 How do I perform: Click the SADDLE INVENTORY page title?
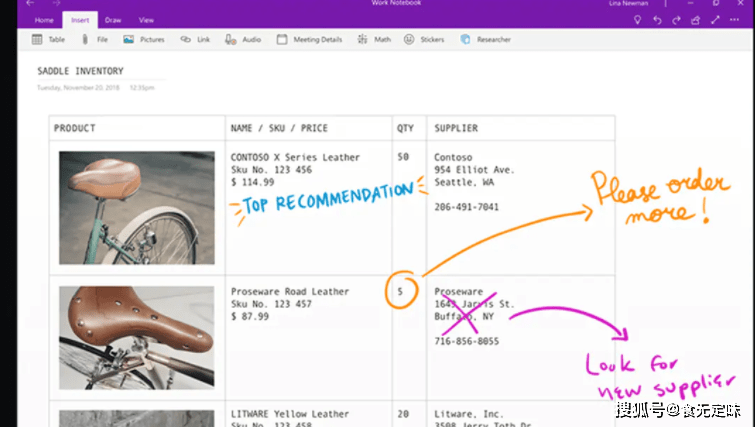(80, 71)
